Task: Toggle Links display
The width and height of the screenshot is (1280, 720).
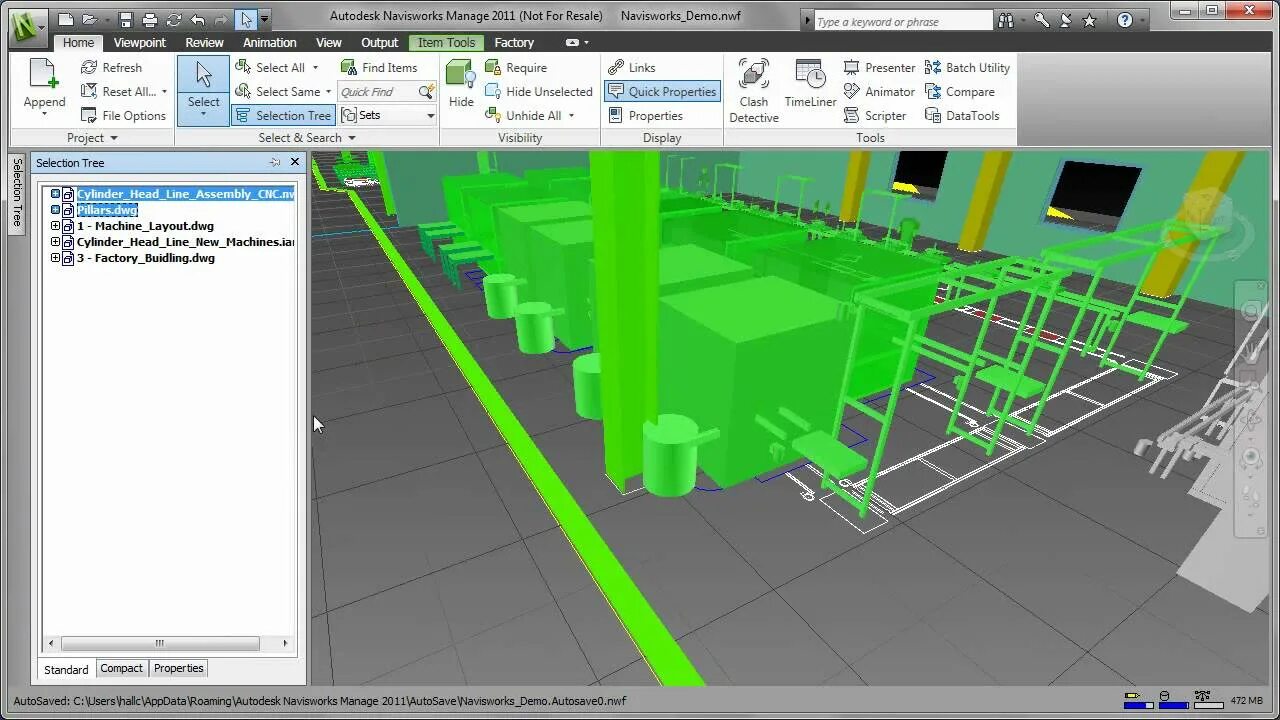Action: click(x=632, y=67)
